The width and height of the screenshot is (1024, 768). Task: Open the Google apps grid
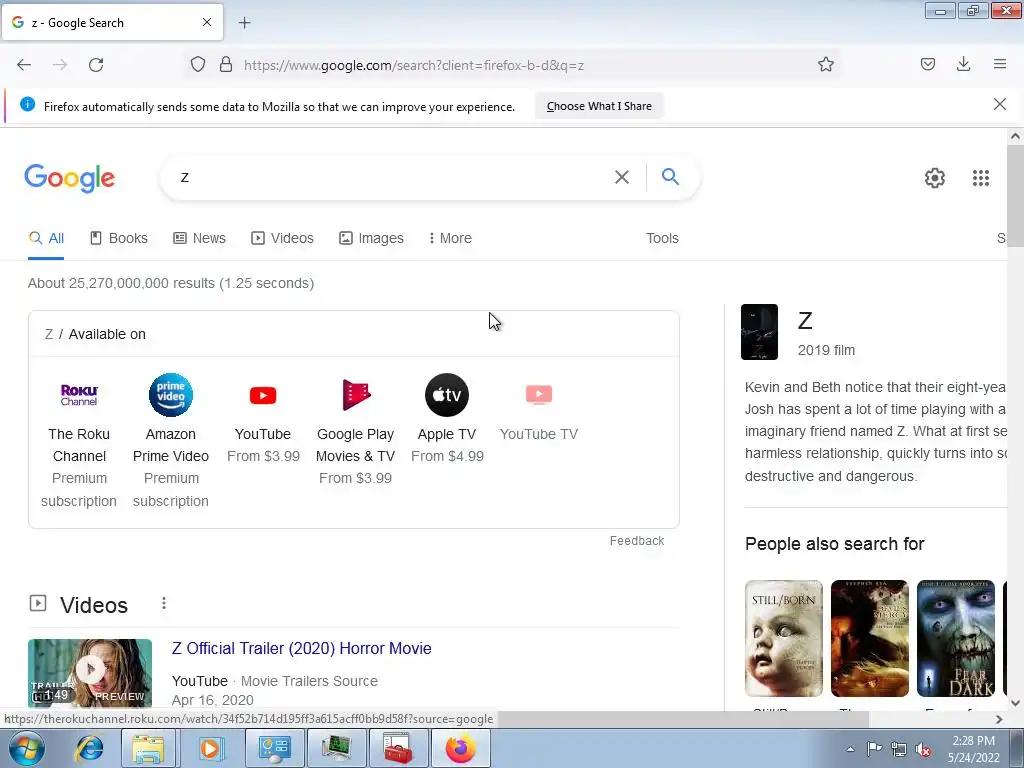tap(980, 178)
